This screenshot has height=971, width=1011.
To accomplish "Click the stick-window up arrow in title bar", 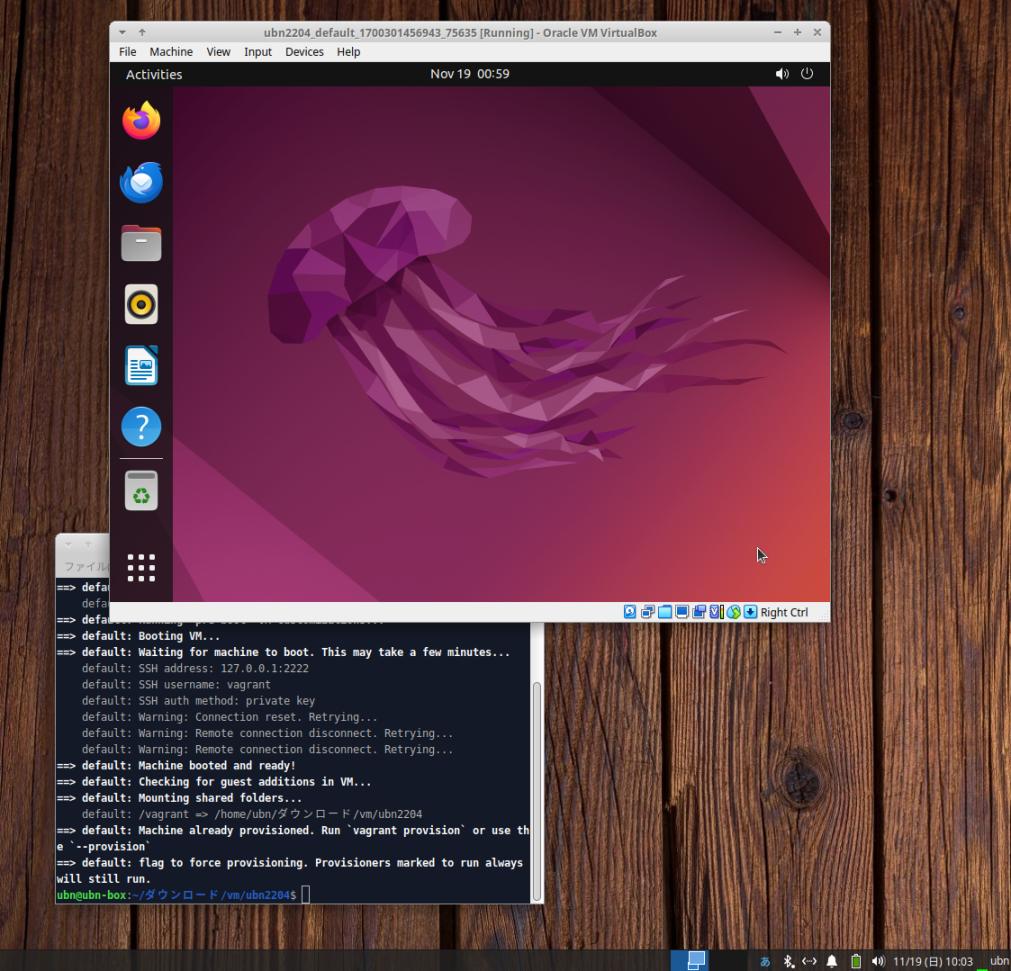I will (x=142, y=32).
